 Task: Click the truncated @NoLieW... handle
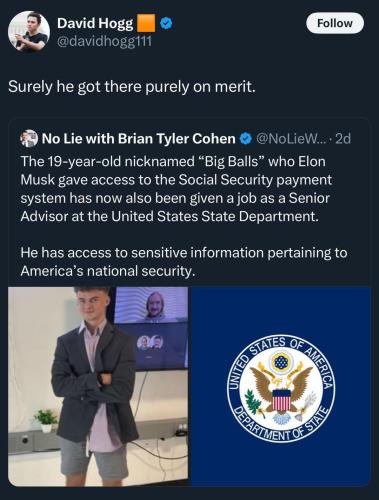click(x=289, y=139)
